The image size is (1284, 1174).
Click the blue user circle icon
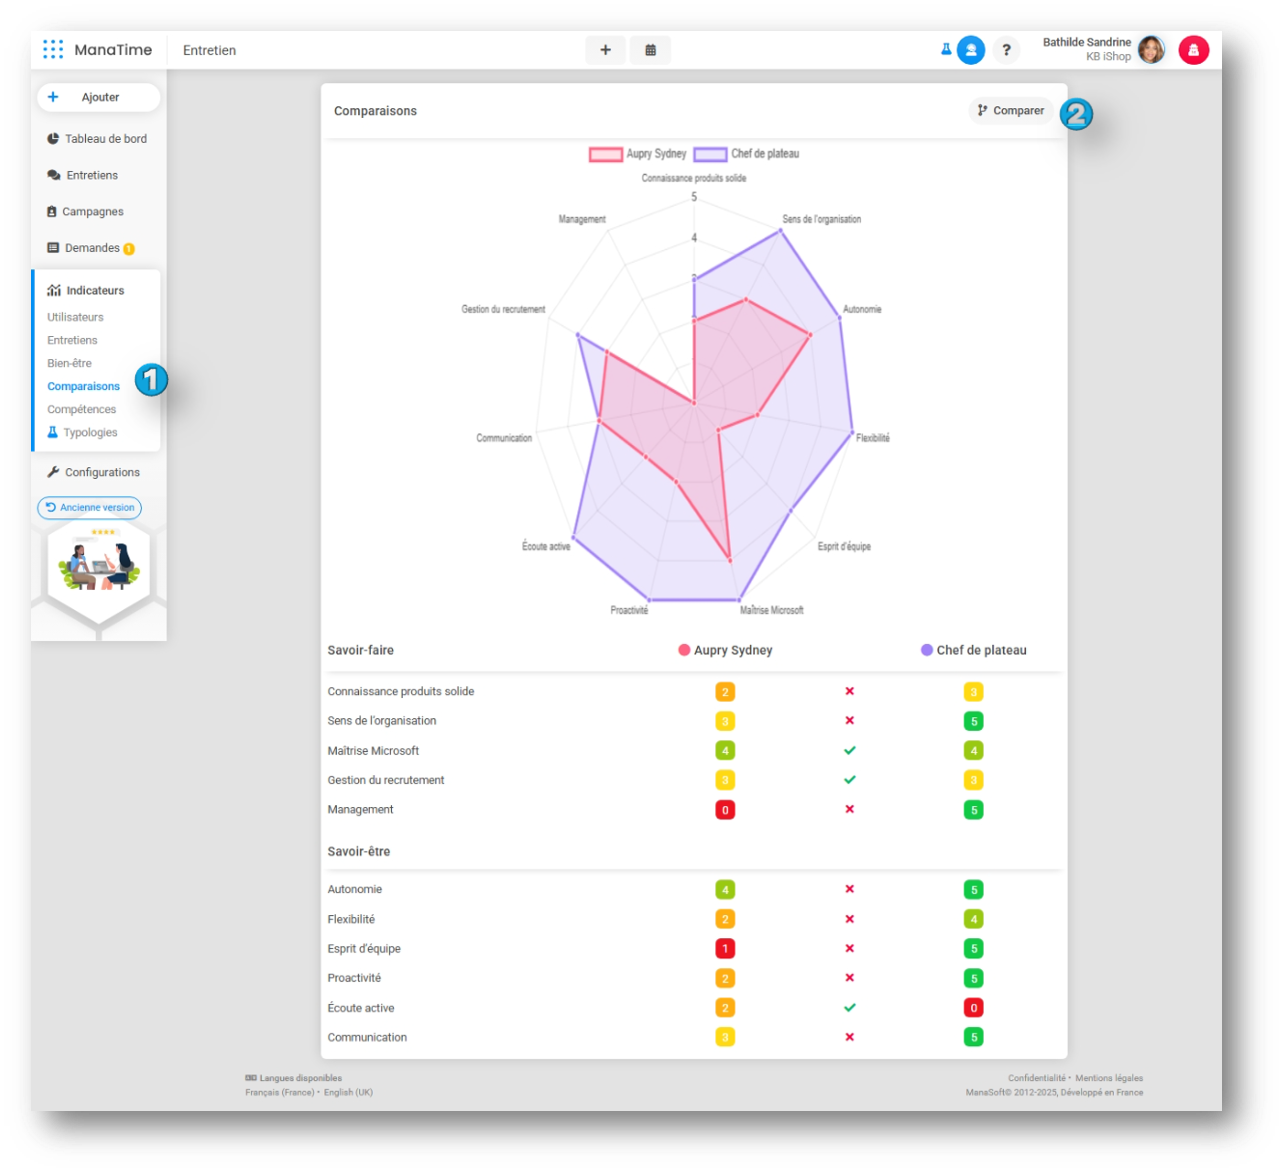(x=970, y=50)
